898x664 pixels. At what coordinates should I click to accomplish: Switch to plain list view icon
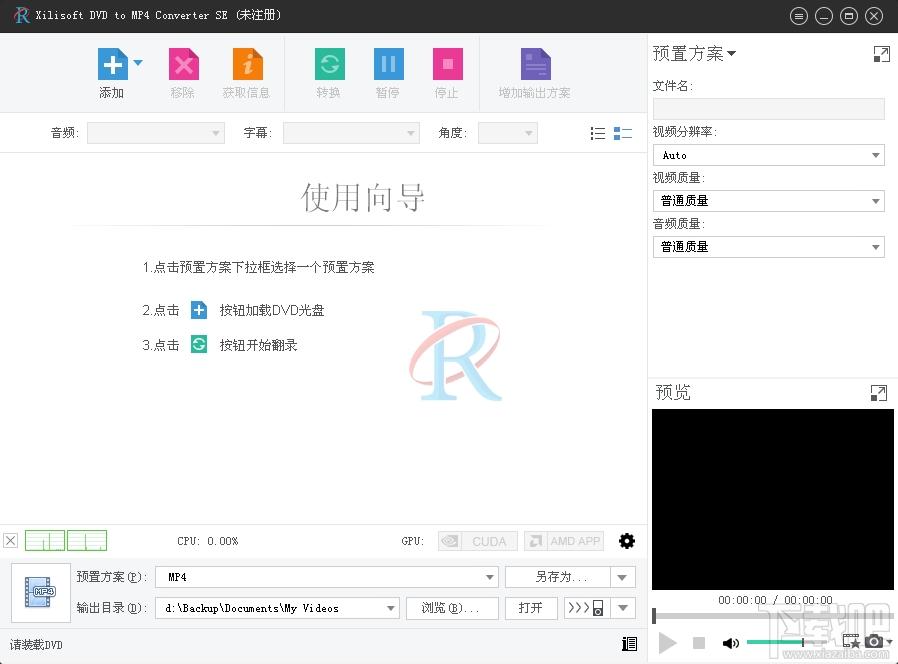coord(597,133)
